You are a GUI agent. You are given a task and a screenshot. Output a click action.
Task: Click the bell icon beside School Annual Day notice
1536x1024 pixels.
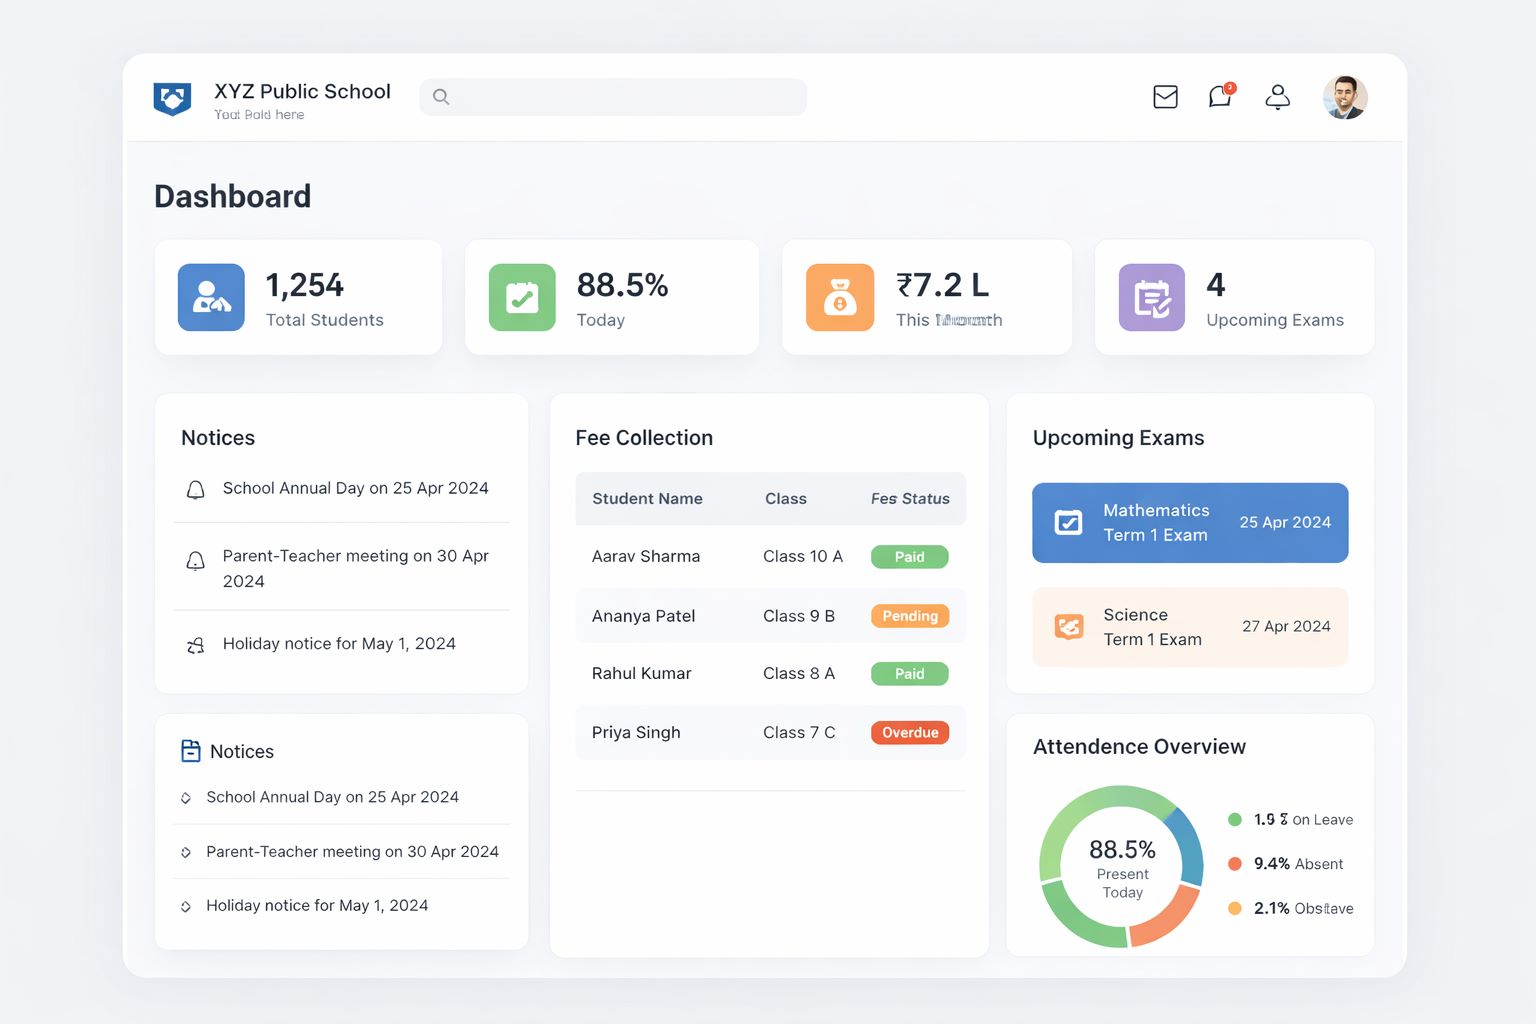pyautogui.click(x=194, y=489)
